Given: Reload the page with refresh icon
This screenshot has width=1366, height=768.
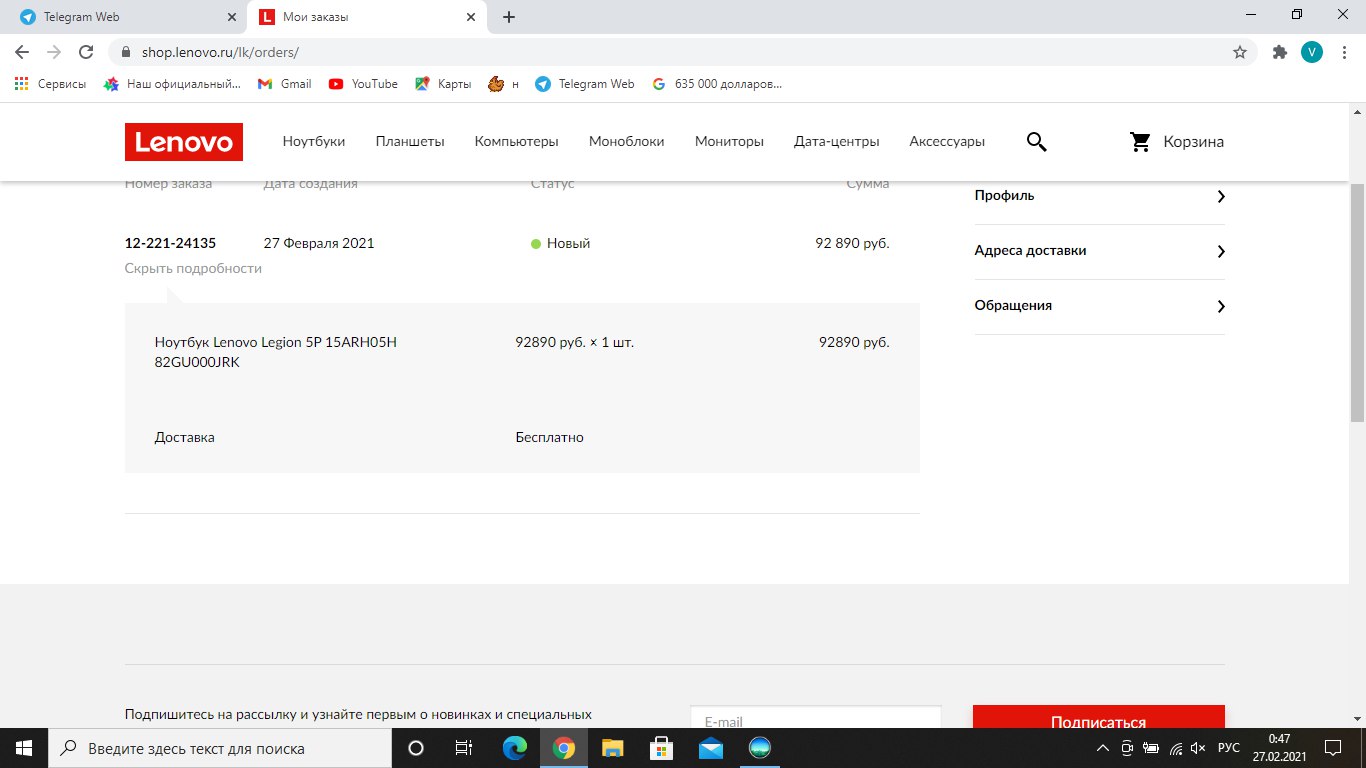Looking at the screenshot, I should pyautogui.click(x=86, y=52).
